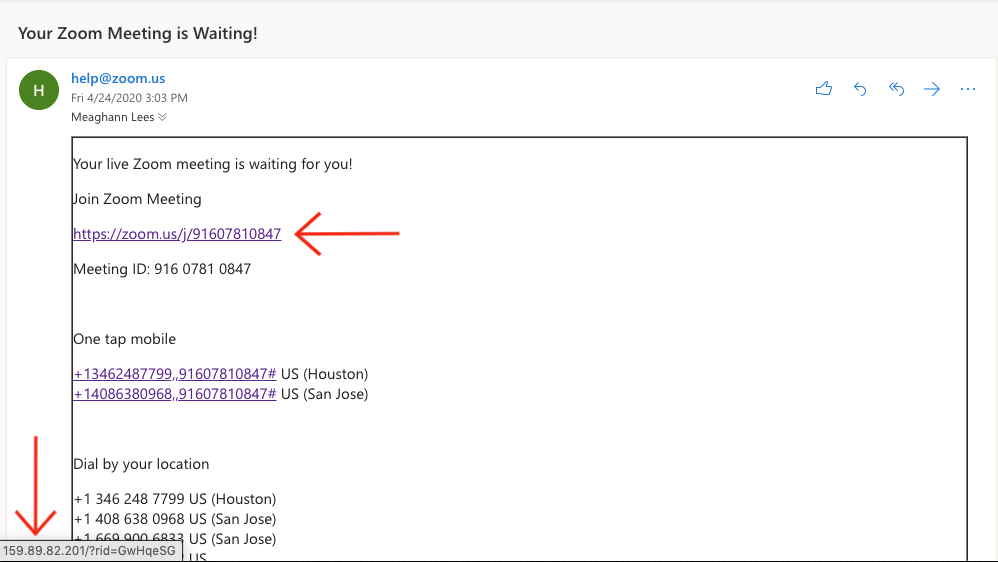The width and height of the screenshot is (998, 562).
Task: Open the More actions ellipsis menu
Action: pos(967,89)
